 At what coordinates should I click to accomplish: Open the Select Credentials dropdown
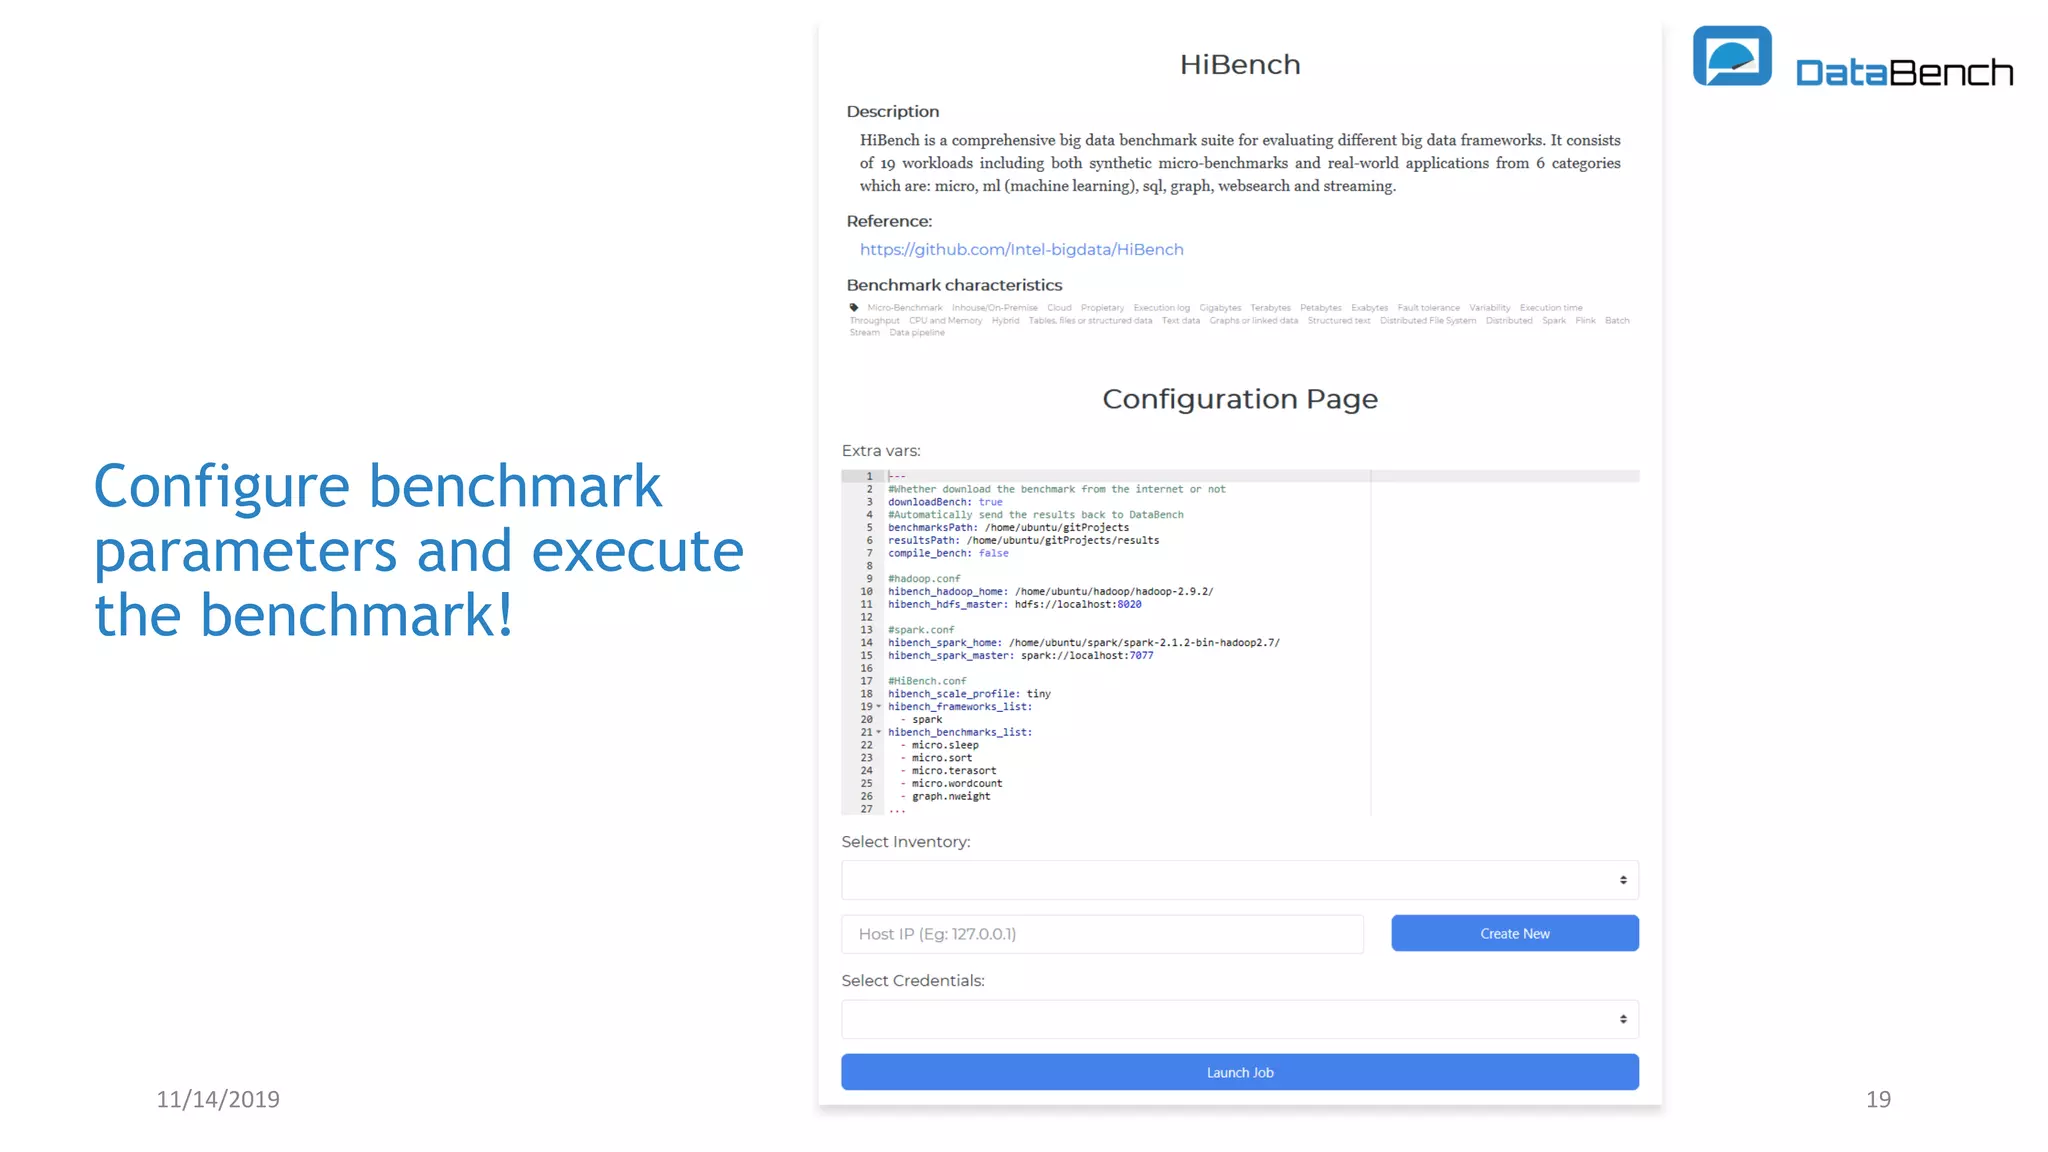tap(1240, 1019)
